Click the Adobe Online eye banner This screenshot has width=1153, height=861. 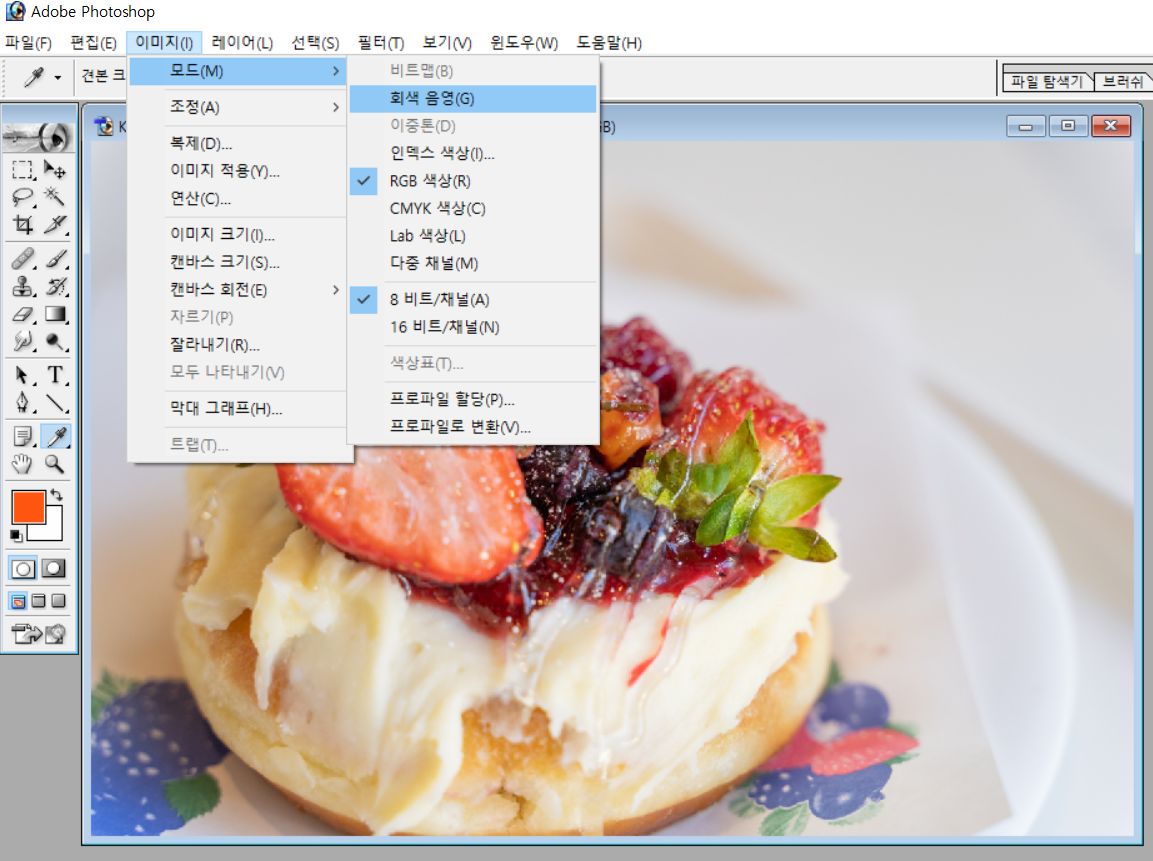click(38, 136)
